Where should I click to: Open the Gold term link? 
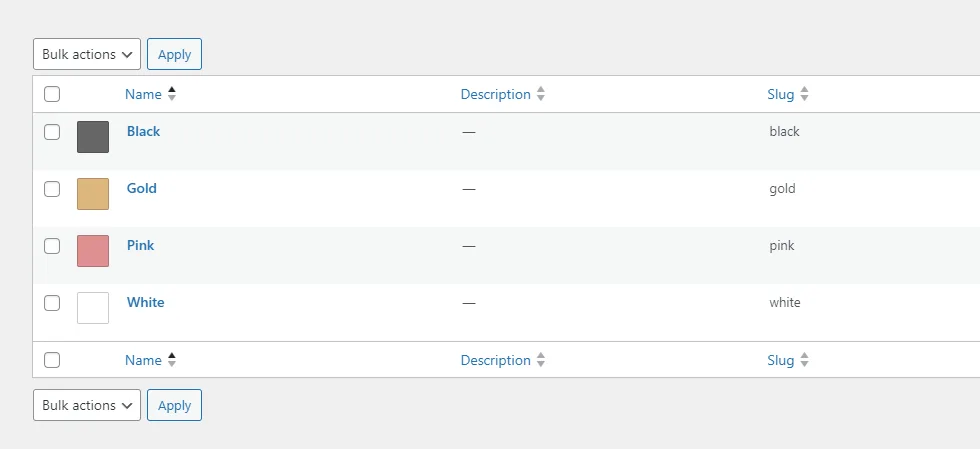142,188
